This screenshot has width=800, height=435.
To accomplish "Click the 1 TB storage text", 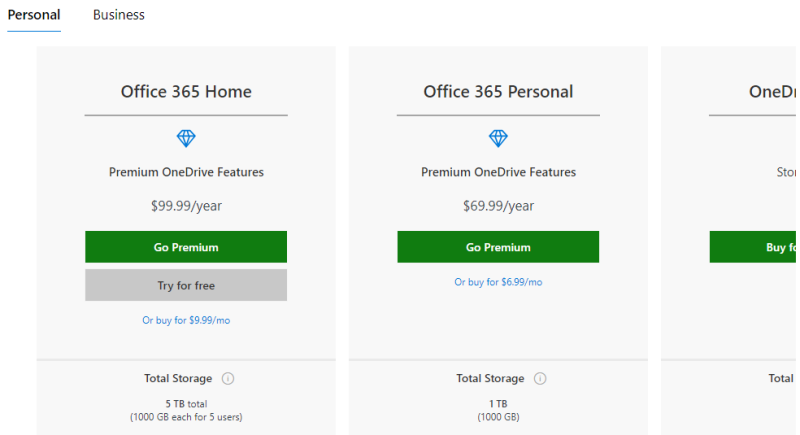I will click(498, 404).
